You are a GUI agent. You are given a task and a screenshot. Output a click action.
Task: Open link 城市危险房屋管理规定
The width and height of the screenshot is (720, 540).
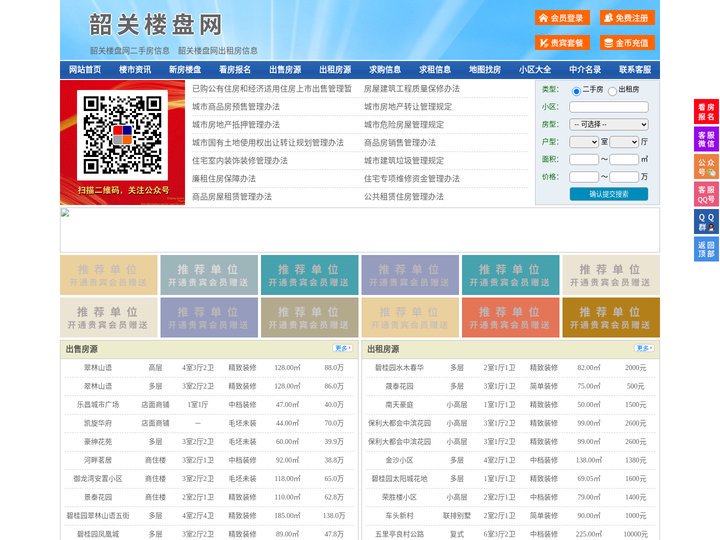pos(404,124)
